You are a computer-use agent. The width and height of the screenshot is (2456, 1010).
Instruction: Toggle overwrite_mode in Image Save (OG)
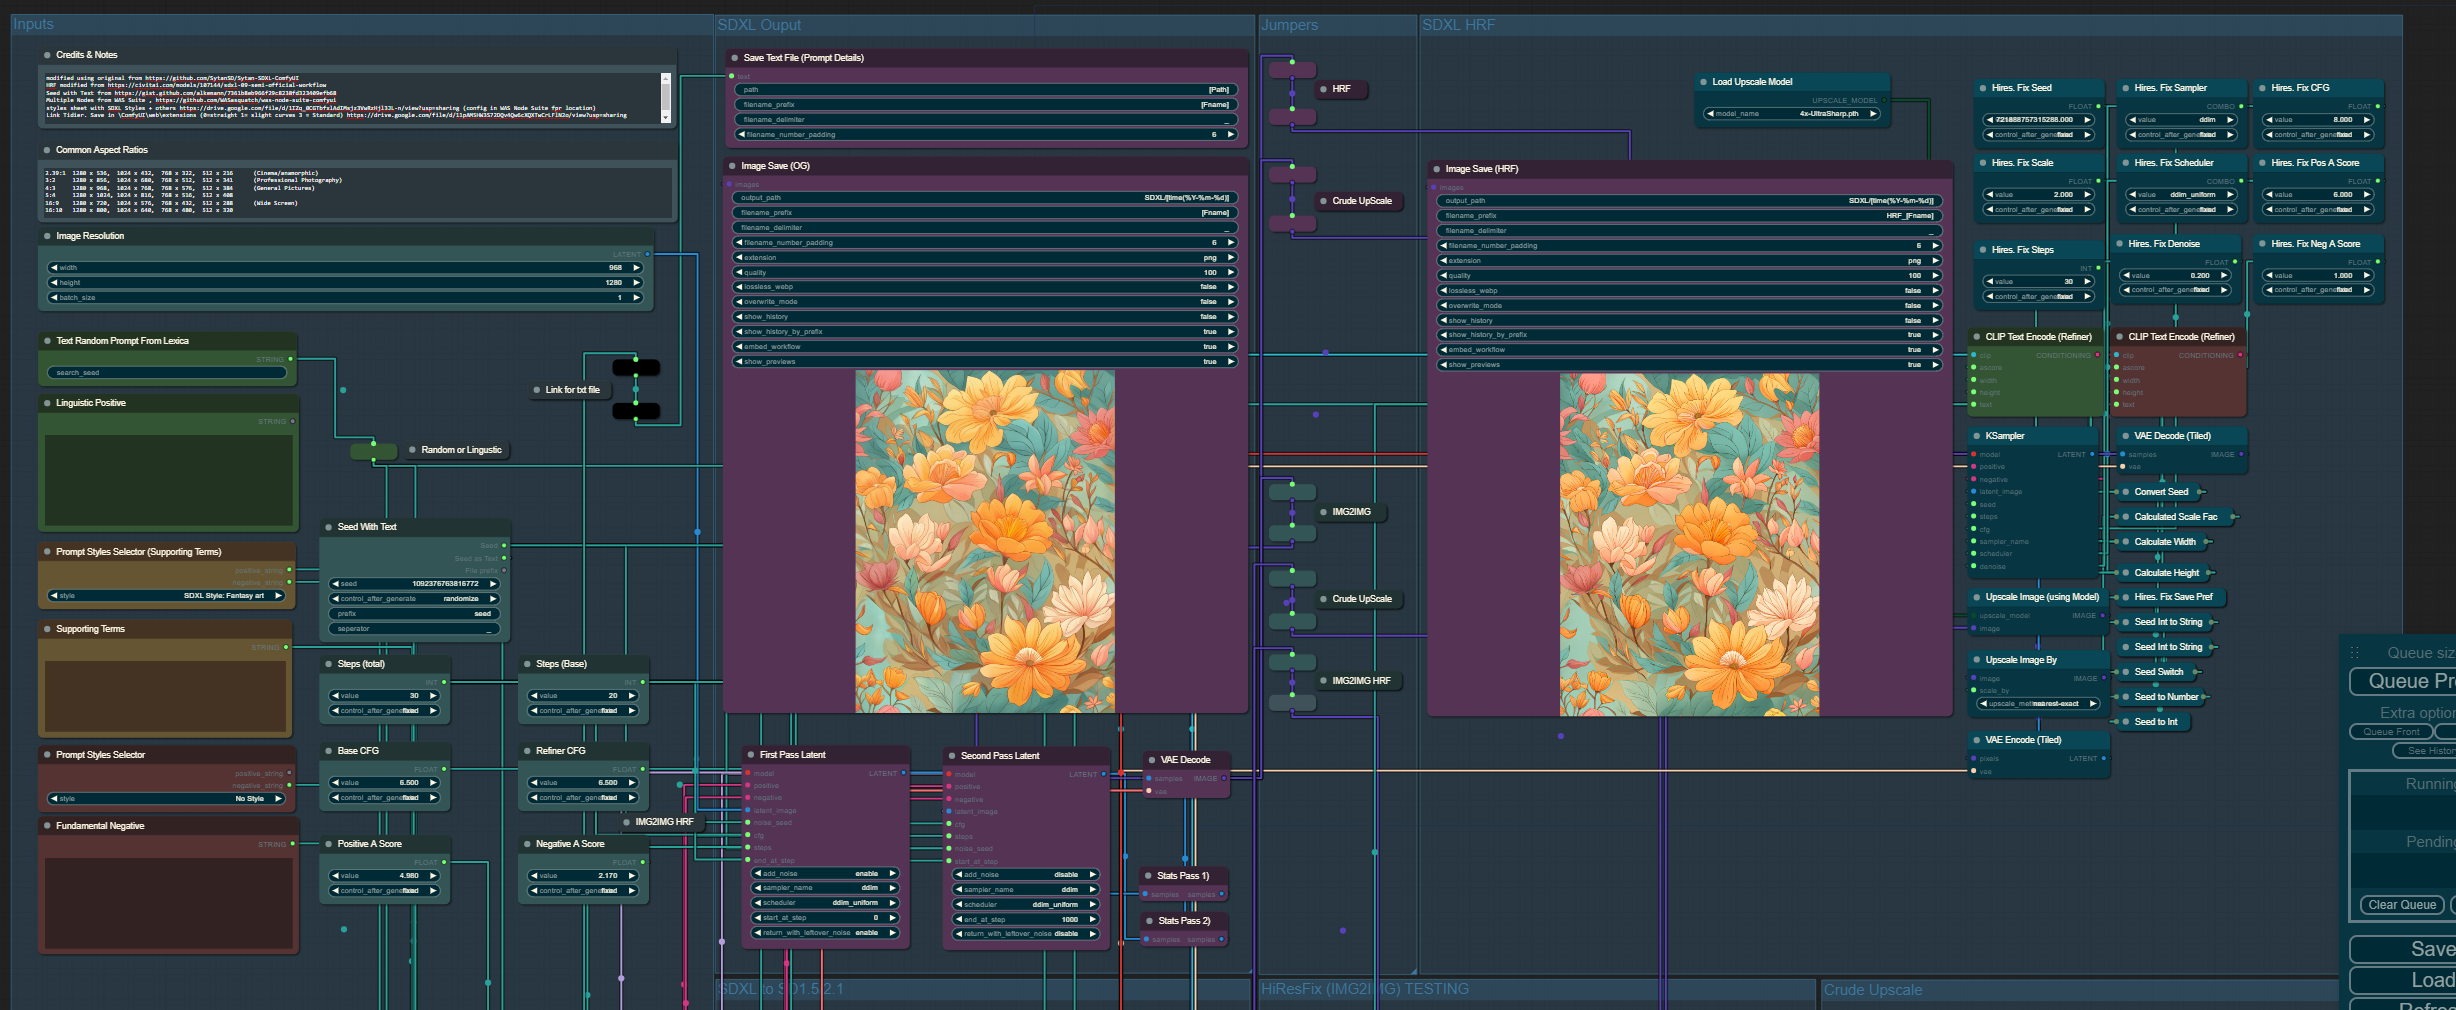tap(986, 302)
